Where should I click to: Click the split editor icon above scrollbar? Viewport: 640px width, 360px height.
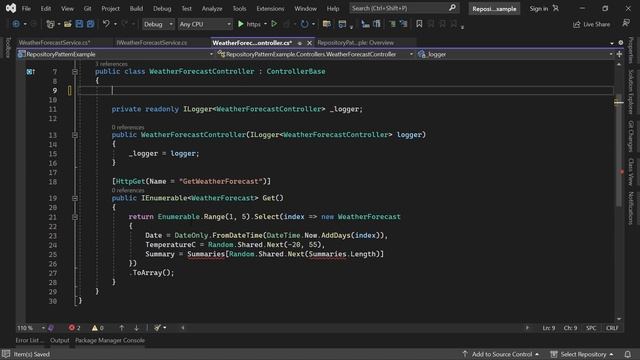[619, 54]
